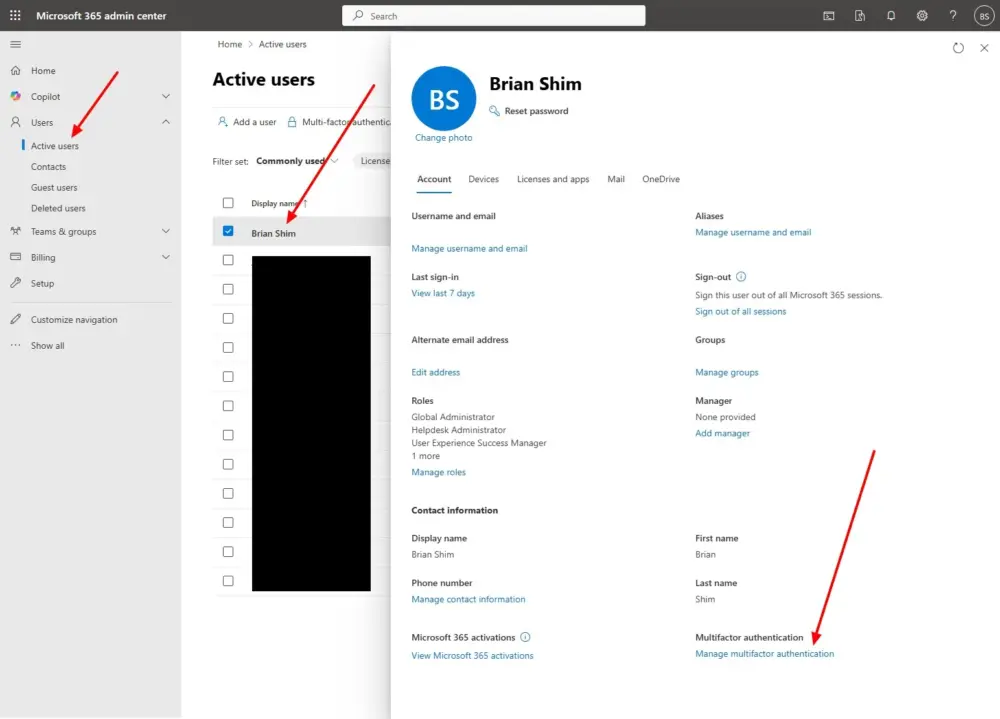
Task: Open the OneDrive tab for Brian Shim
Action: pyautogui.click(x=661, y=179)
